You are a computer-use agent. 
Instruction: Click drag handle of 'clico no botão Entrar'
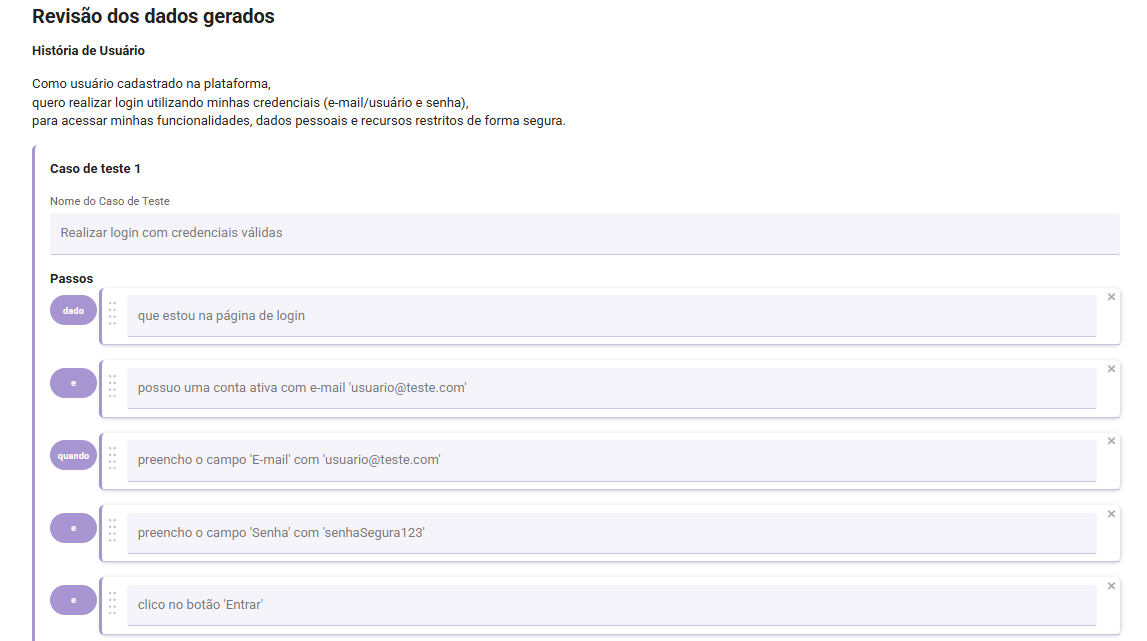112,602
